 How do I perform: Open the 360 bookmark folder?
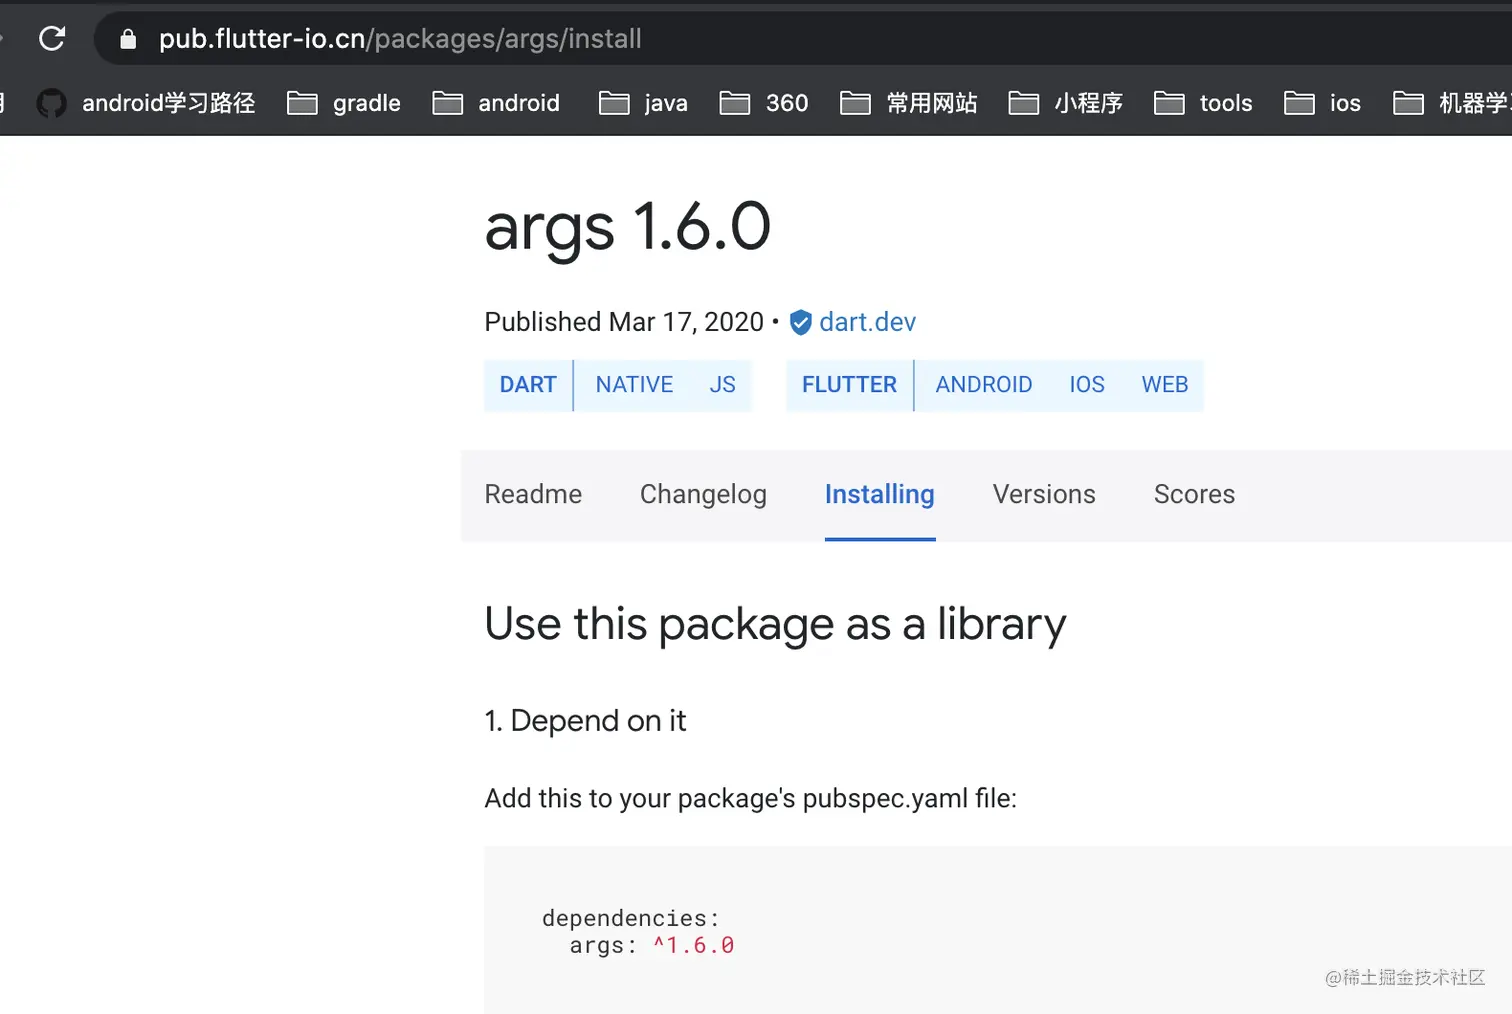point(764,103)
